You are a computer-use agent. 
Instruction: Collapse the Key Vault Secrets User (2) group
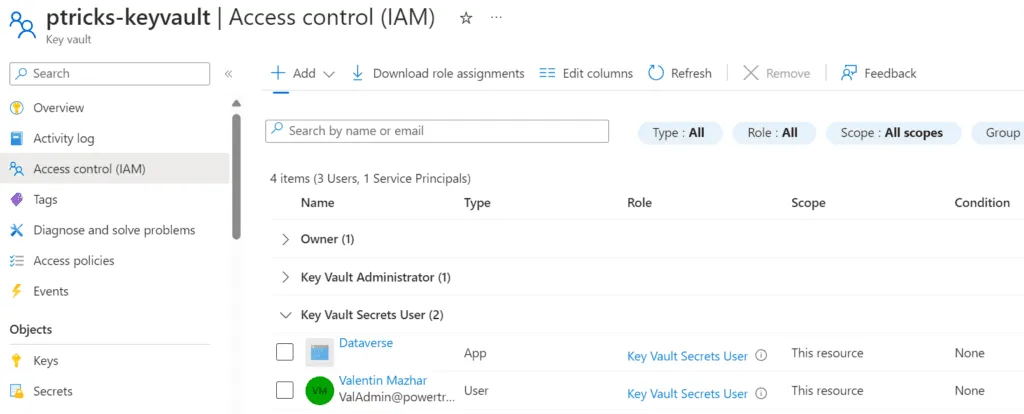click(x=285, y=315)
